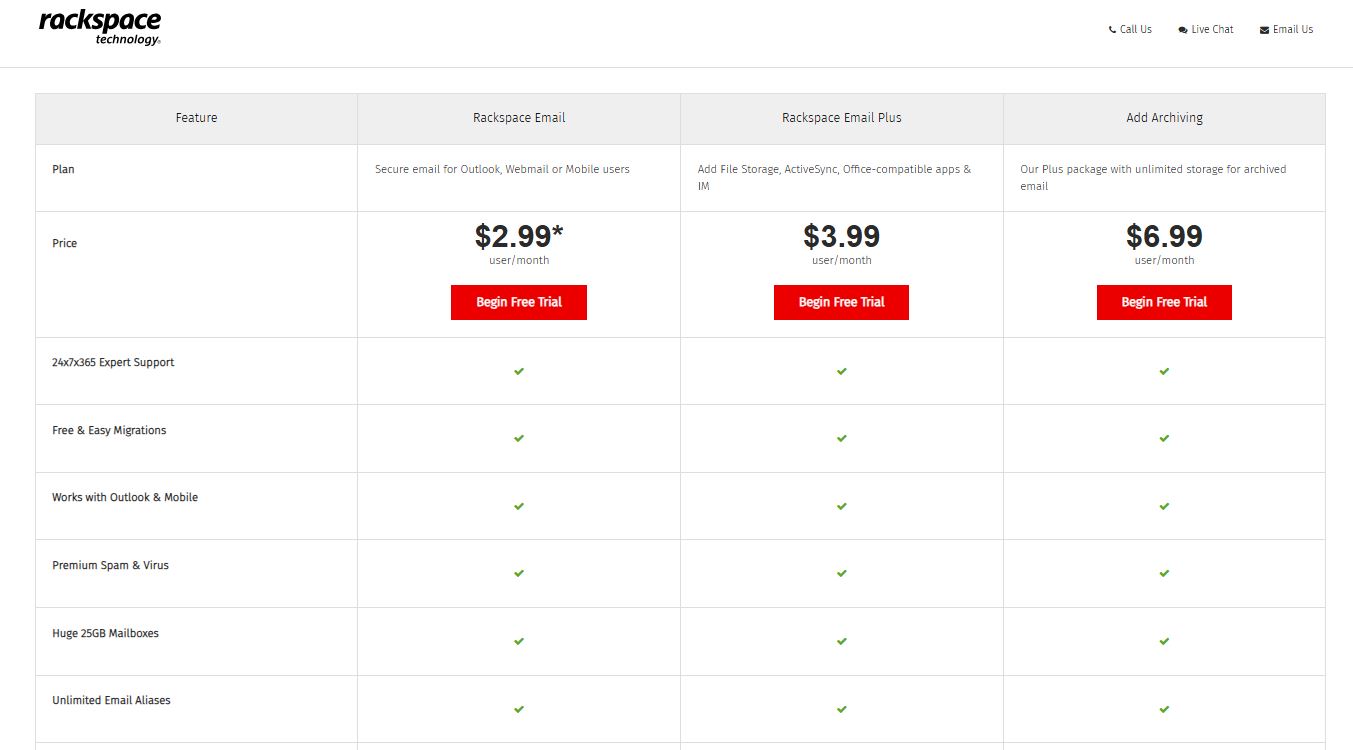Click the Free Migrations checkmark under Email Plus

pos(841,438)
